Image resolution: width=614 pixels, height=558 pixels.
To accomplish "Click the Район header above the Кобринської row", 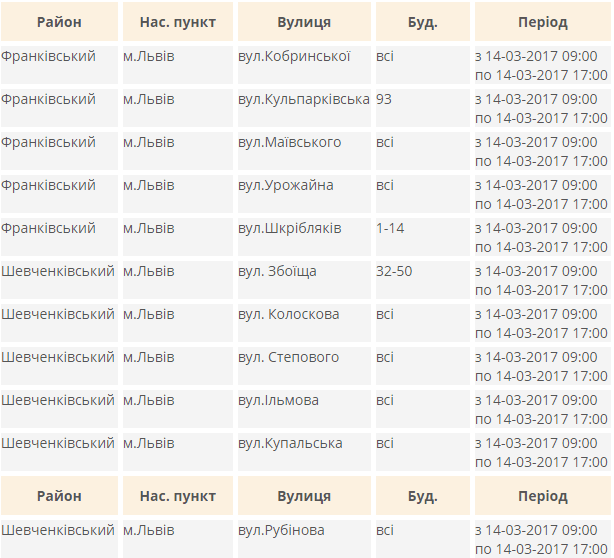I will coord(59,22).
